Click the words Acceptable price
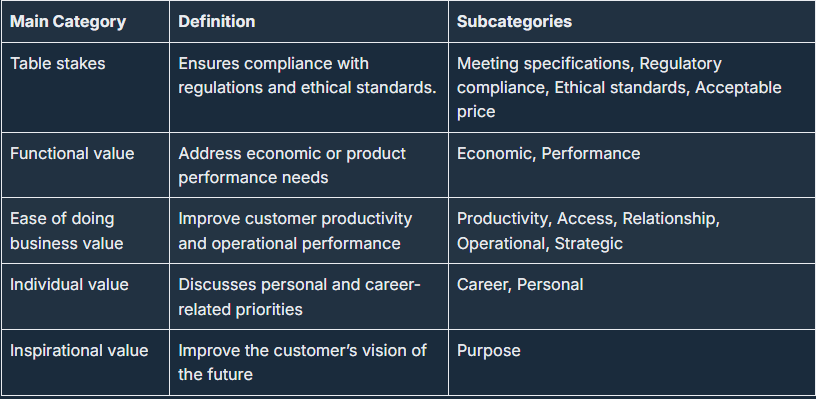816x399 pixels. (619, 99)
